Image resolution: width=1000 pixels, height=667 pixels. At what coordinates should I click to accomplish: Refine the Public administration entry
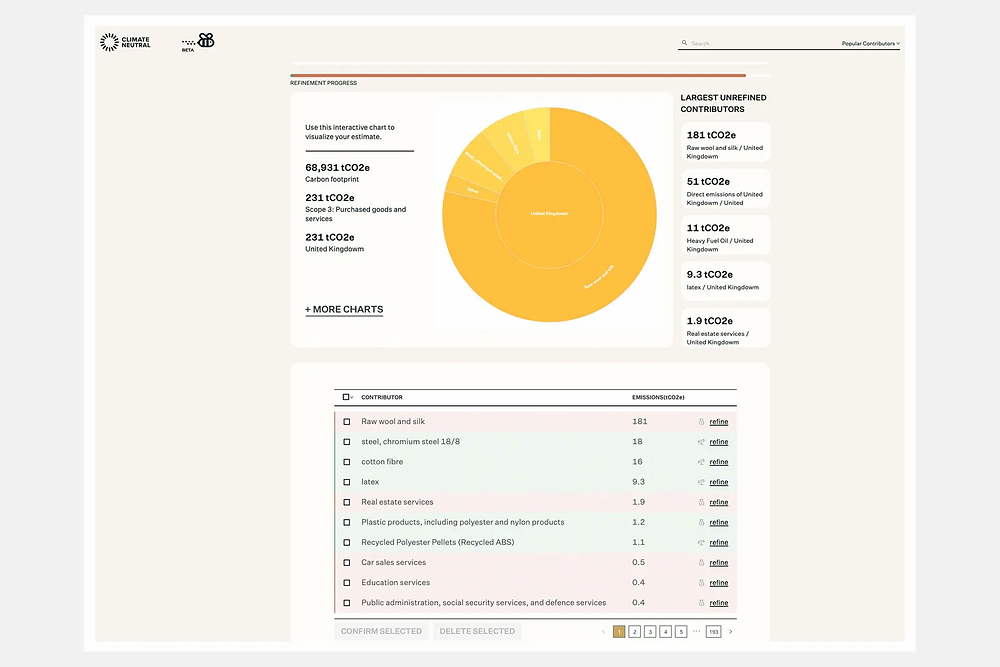coord(719,603)
